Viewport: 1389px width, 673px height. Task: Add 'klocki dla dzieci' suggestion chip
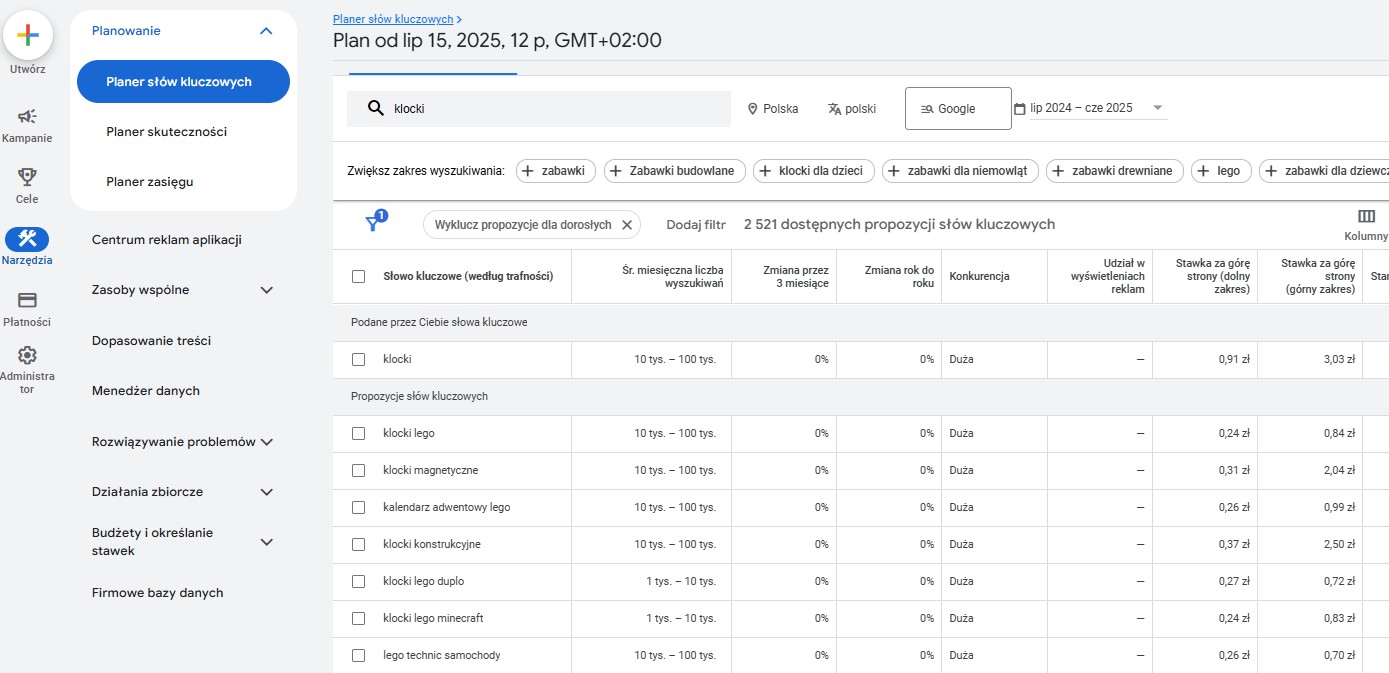click(814, 171)
